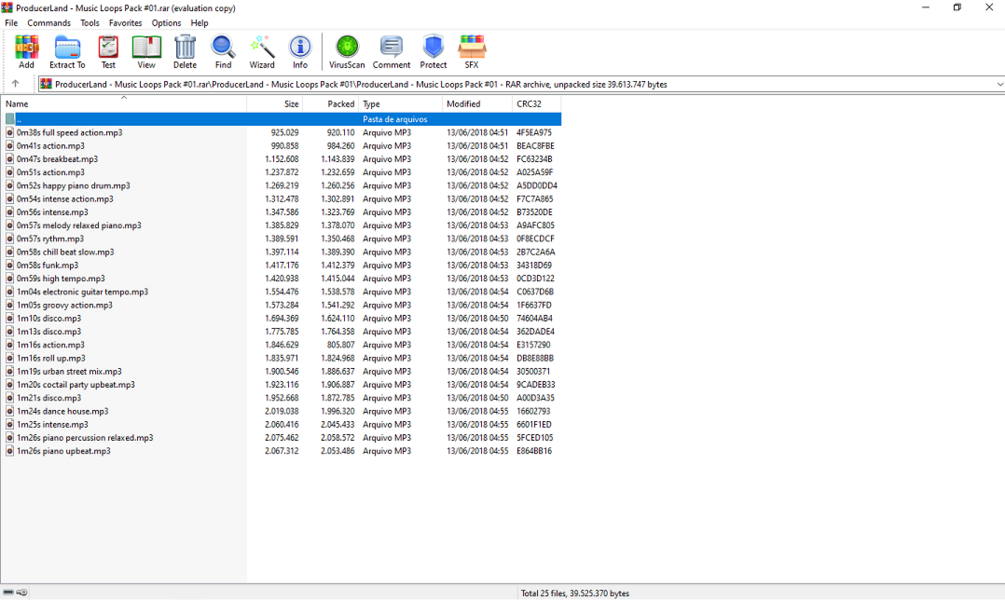The image size is (1005, 600).
Task: Select file 0m59s high tempo.mp3
Action: 281,278
